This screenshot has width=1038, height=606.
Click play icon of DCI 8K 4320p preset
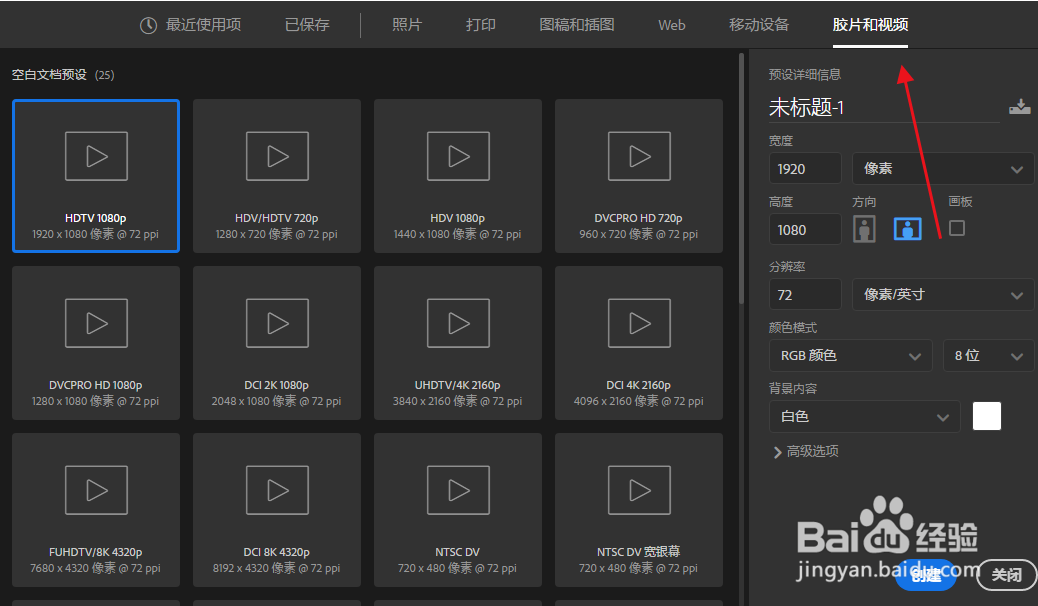pyautogui.click(x=277, y=490)
